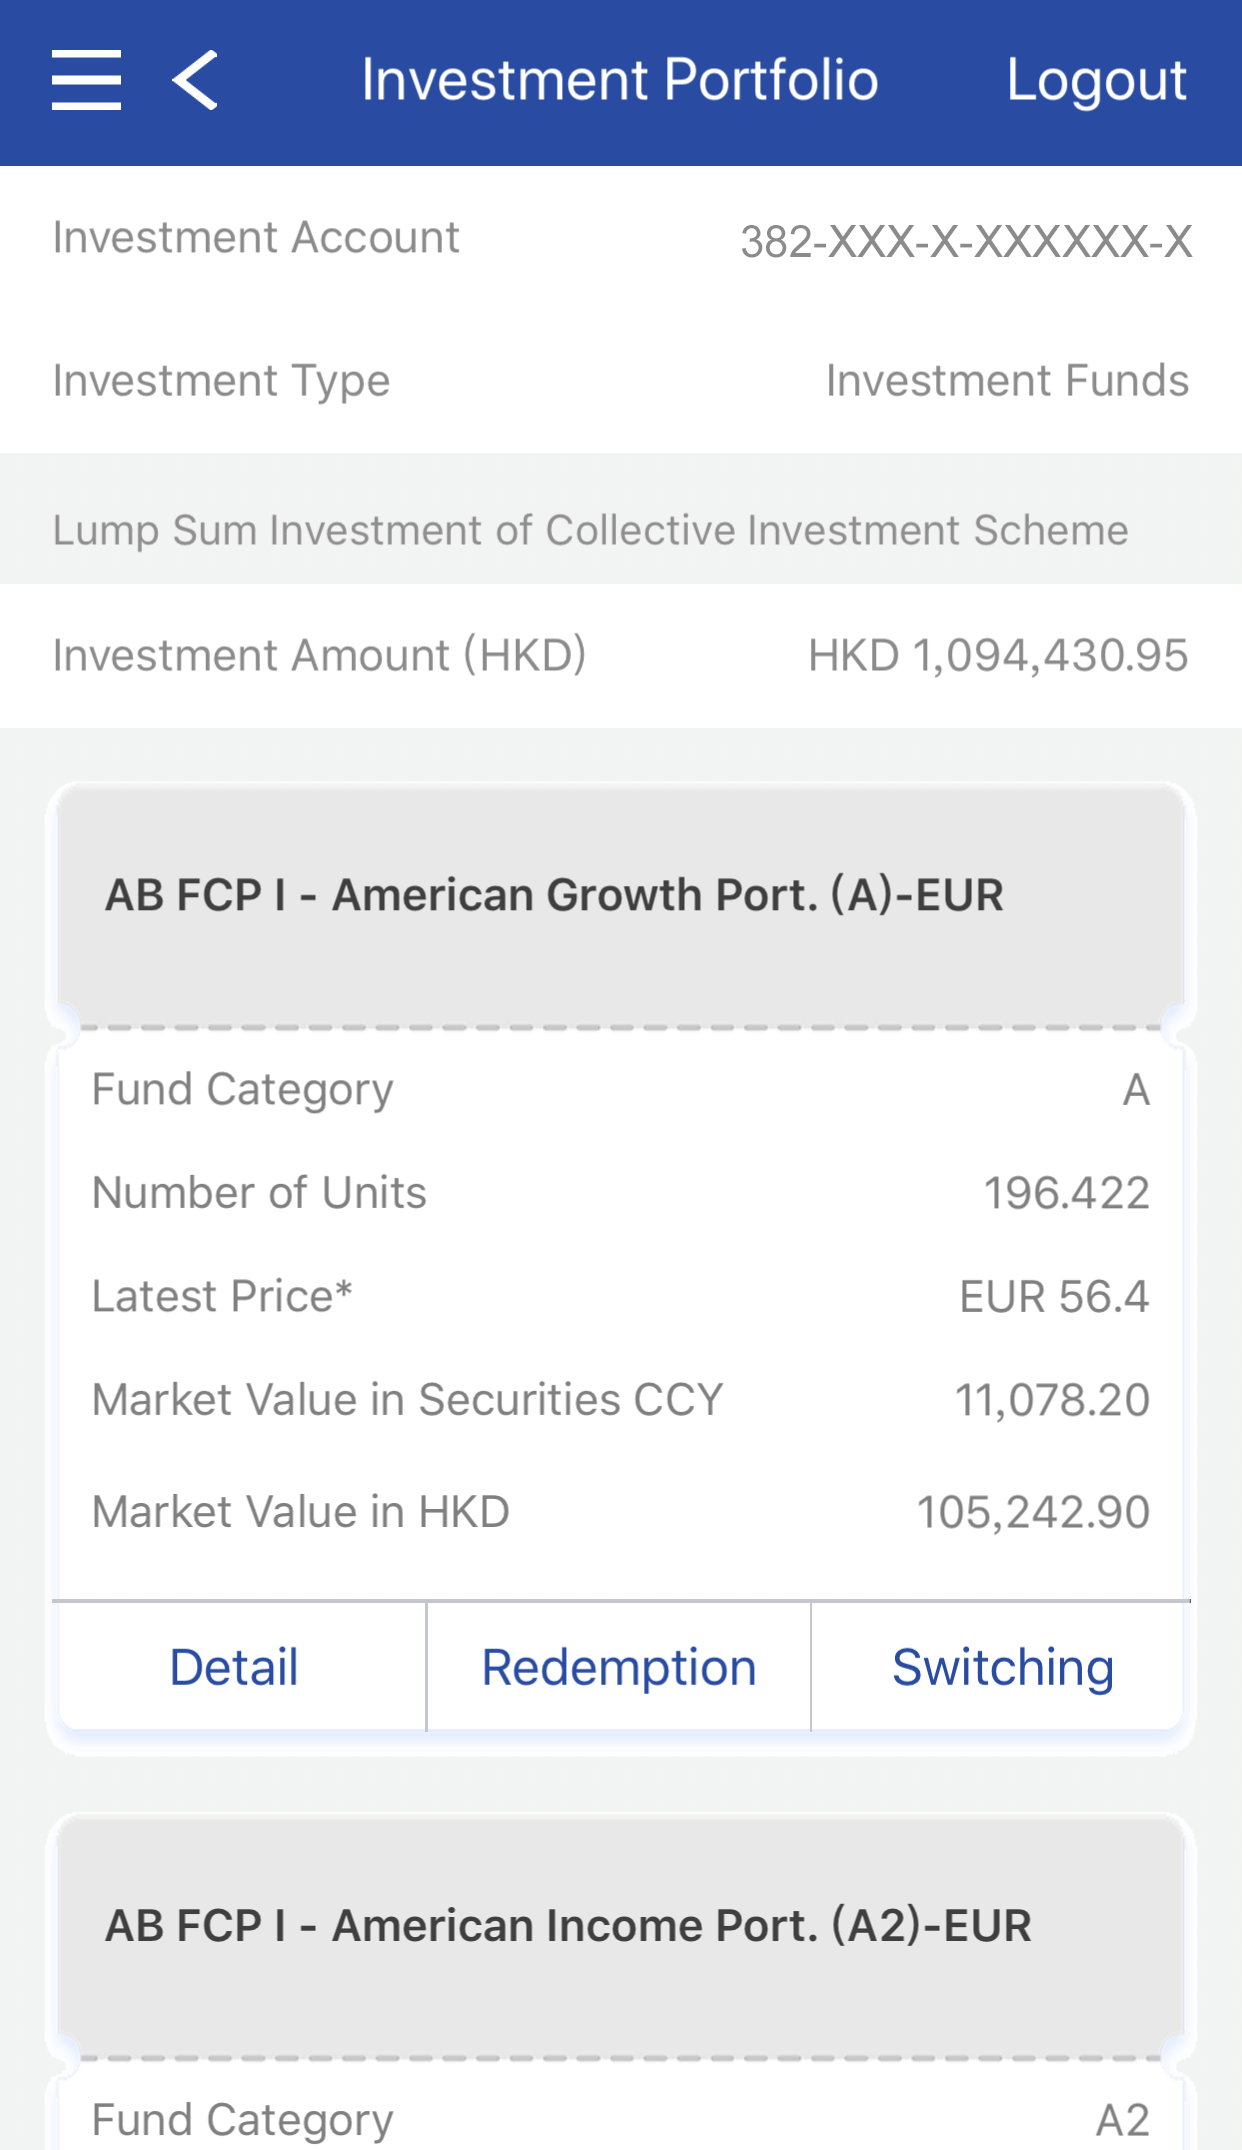Select Switching for American Growth fund

(x=1002, y=1667)
